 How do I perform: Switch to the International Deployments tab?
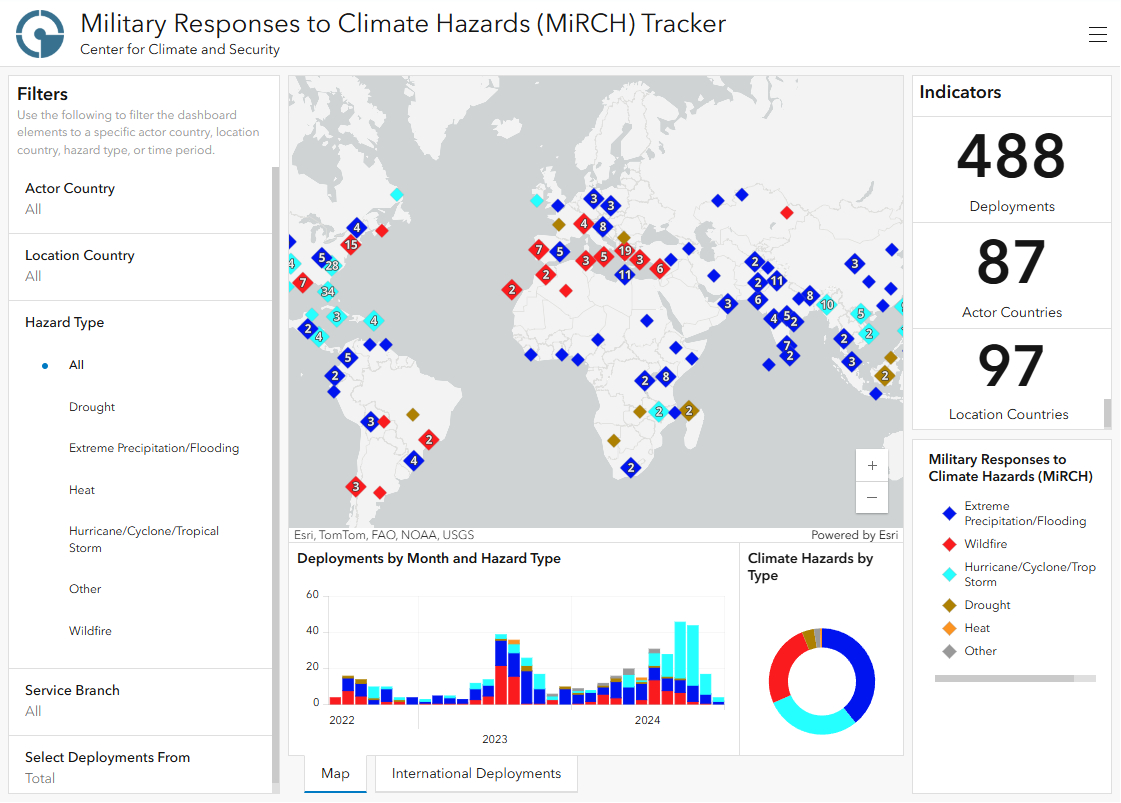(476, 773)
